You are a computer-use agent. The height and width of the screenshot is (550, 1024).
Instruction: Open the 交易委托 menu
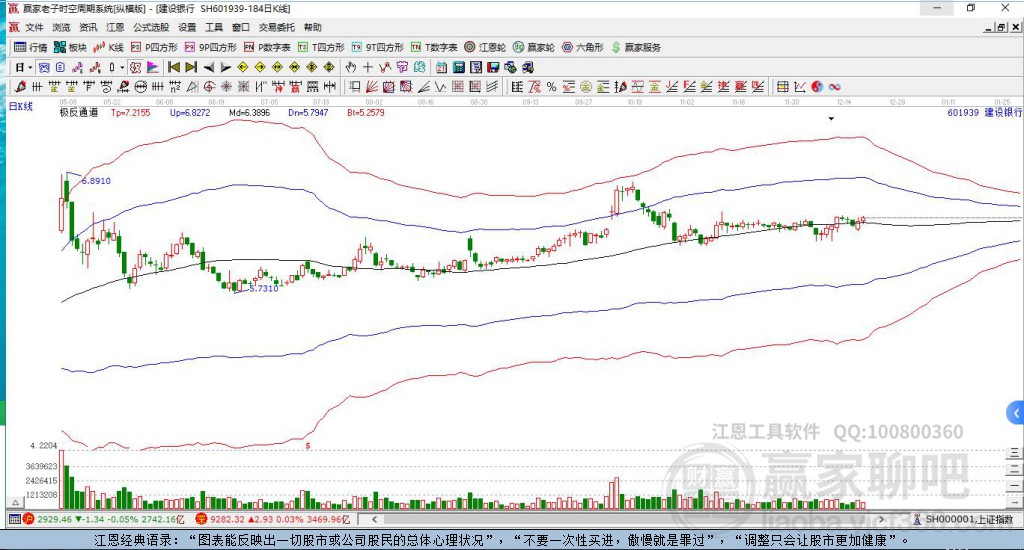[x=276, y=27]
